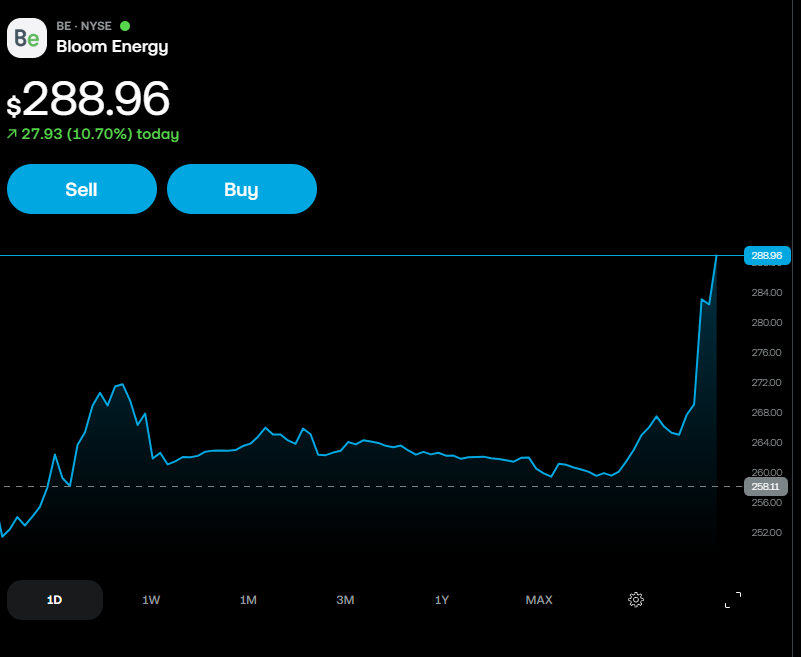The width and height of the screenshot is (801, 657).
Task: Open chart settings gear icon
Action: (635, 600)
